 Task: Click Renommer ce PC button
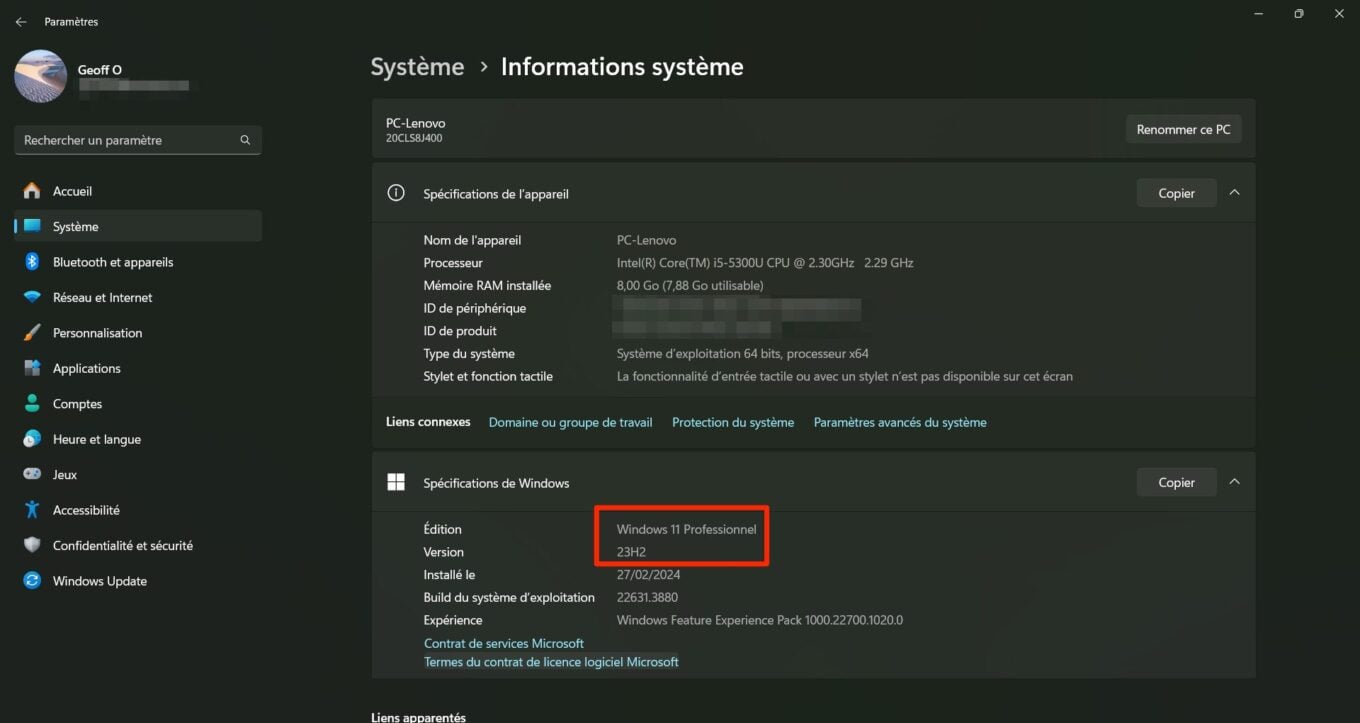1183,130
